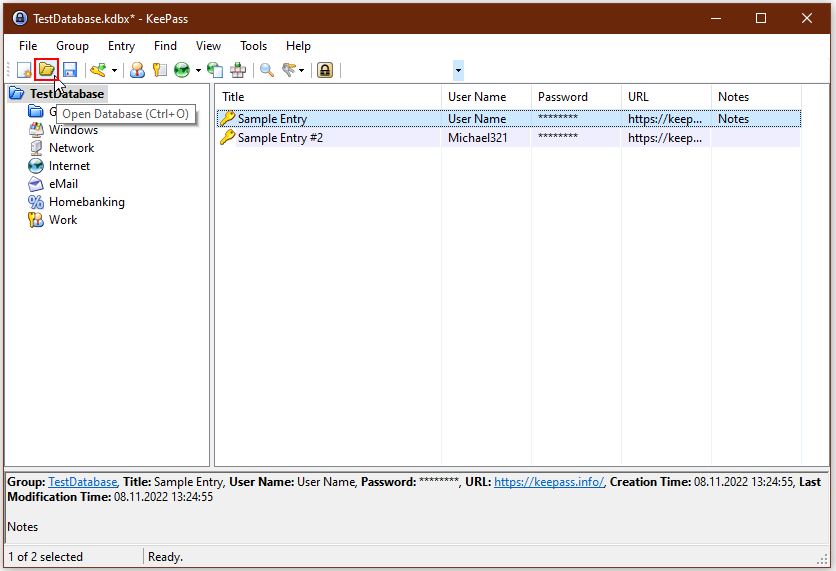This screenshot has height=571, width=836.
Task: Select the Work group
Action: click(x=63, y=220)
